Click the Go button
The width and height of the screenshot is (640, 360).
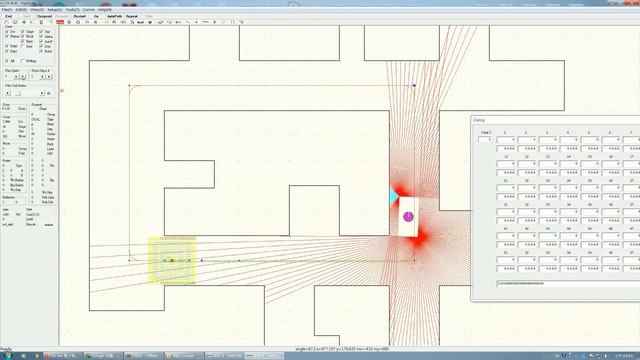coord(96,16)
